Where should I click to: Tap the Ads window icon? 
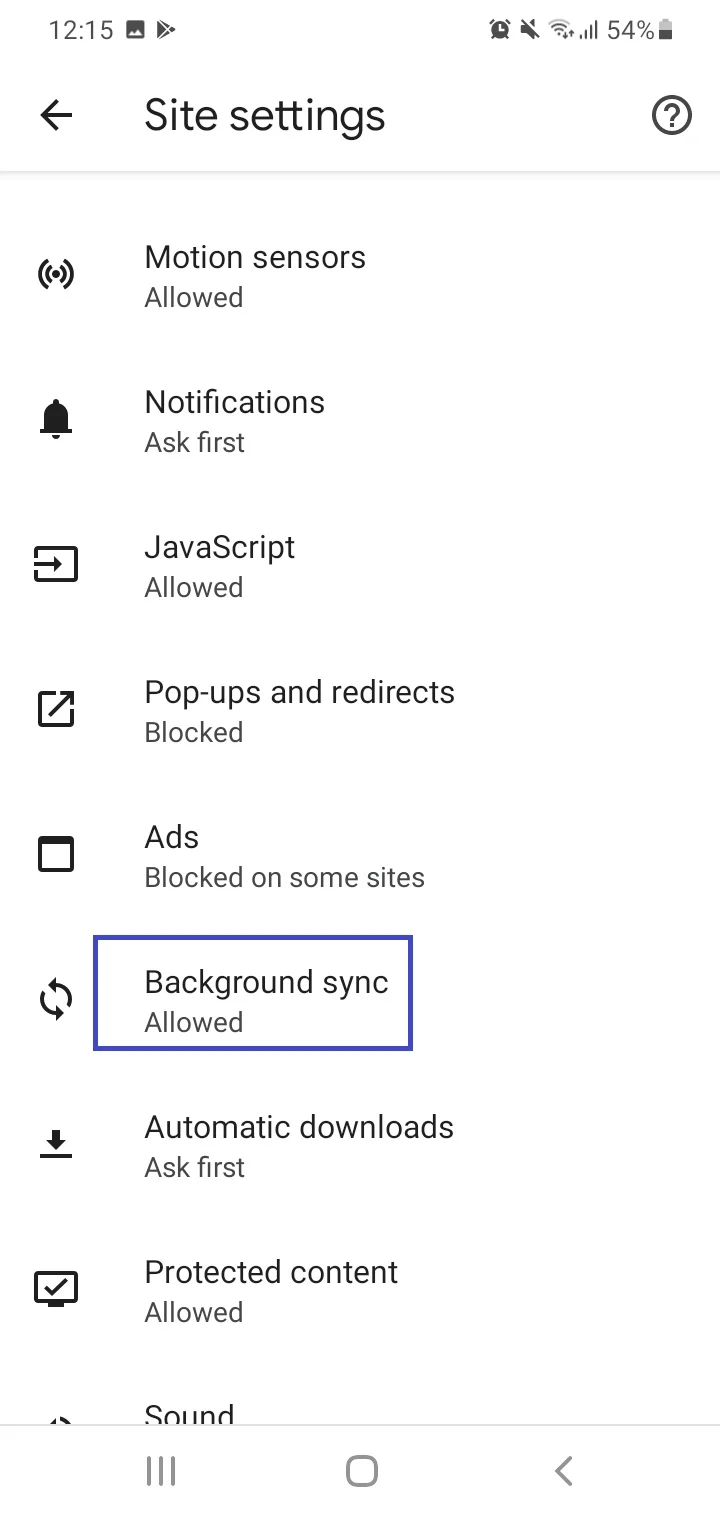56,854
